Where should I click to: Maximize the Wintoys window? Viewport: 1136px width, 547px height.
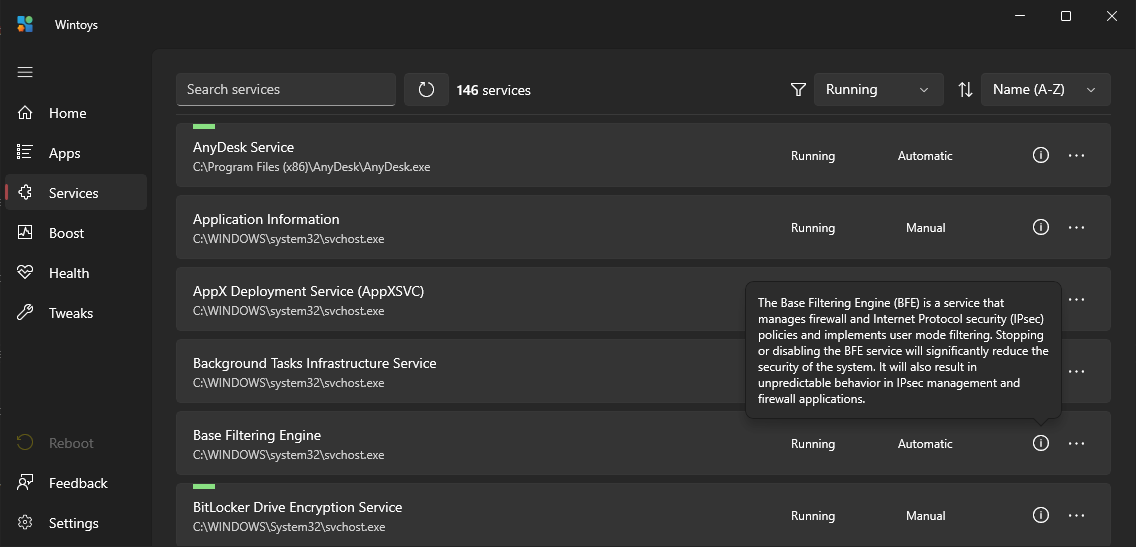[x=1066, y=16]
